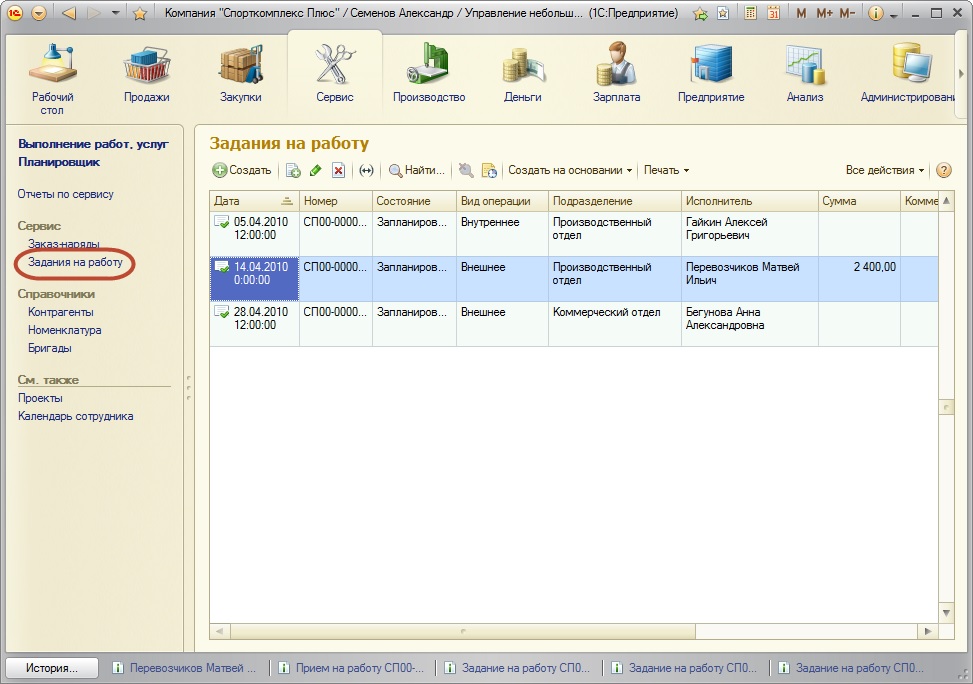The width and height of the screenshot is (973, 684).
Task: Open the calendar icon in title bar
Action: pyautogui.click(x=773, y=14)
